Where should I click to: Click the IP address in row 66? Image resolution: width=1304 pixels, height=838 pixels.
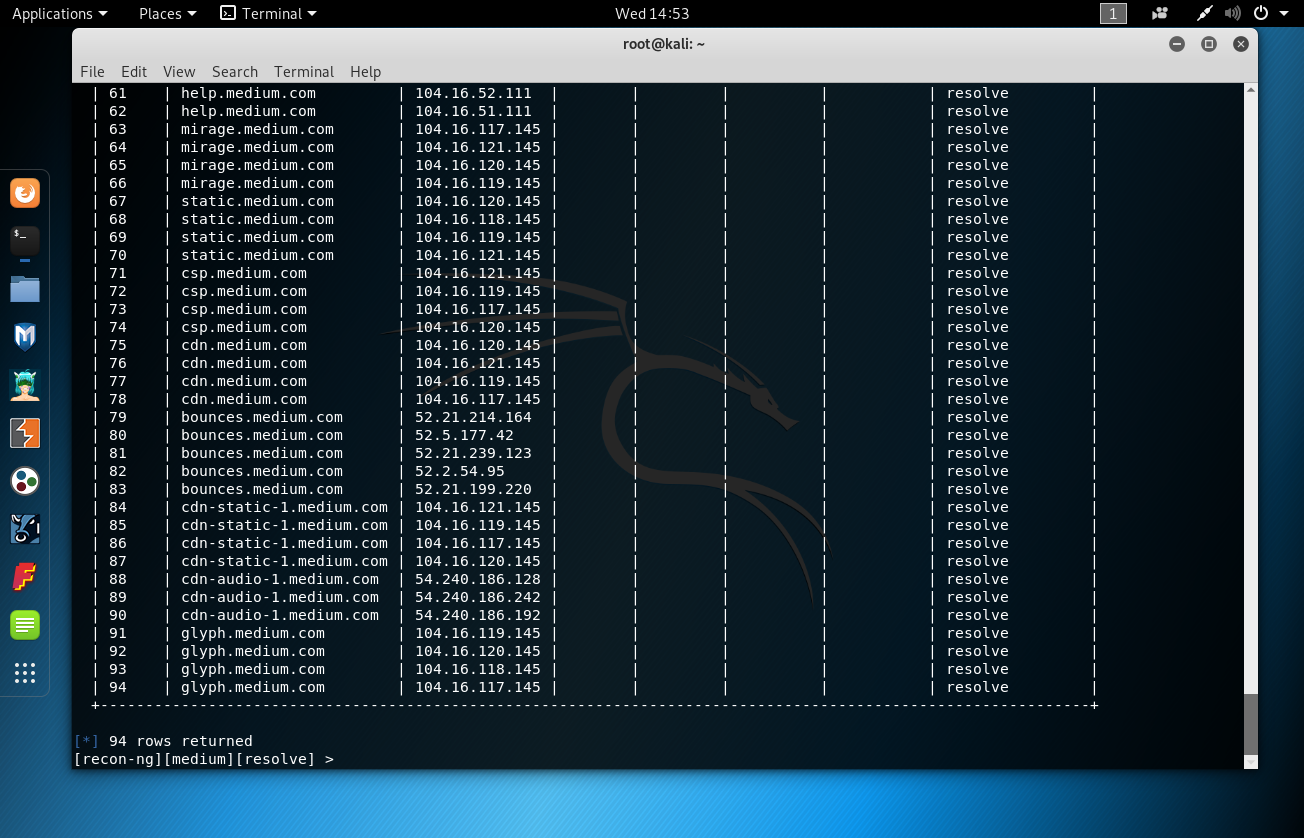click(478, 183)
